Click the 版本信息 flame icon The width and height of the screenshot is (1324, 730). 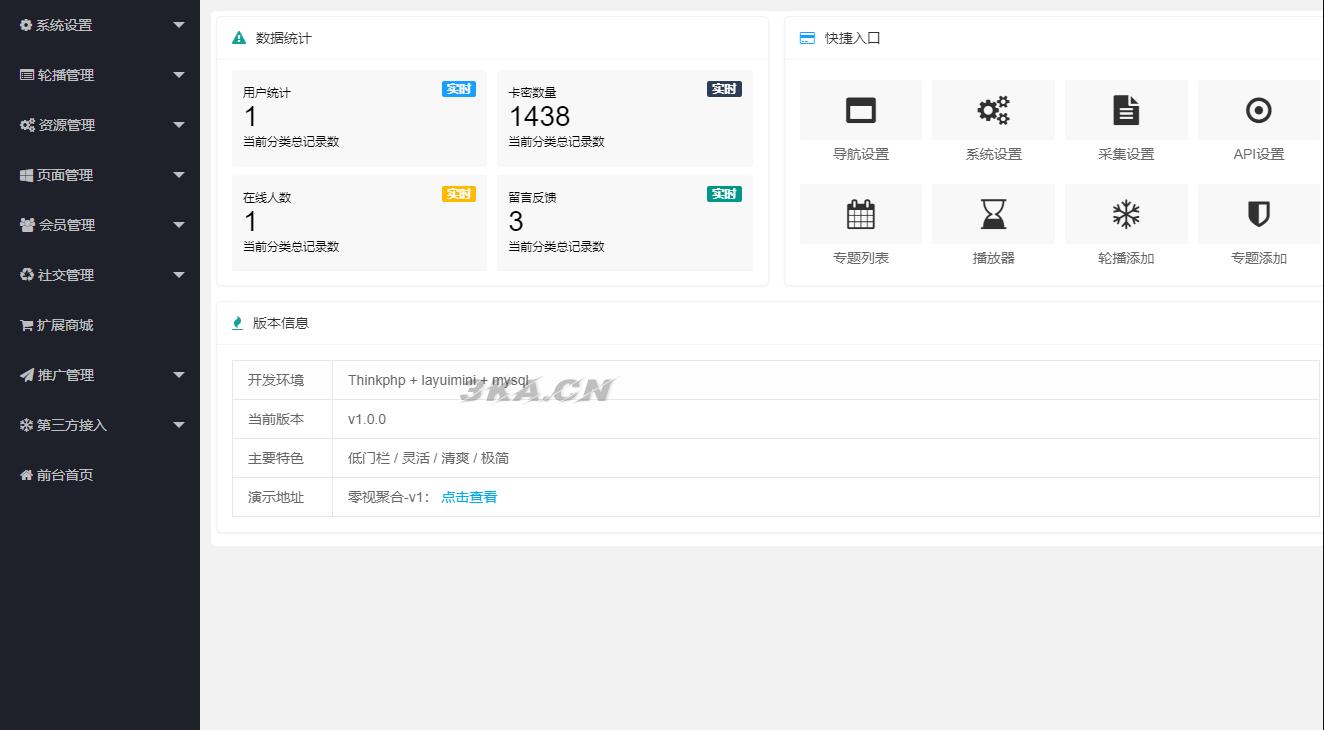click(x=237, y=323)
